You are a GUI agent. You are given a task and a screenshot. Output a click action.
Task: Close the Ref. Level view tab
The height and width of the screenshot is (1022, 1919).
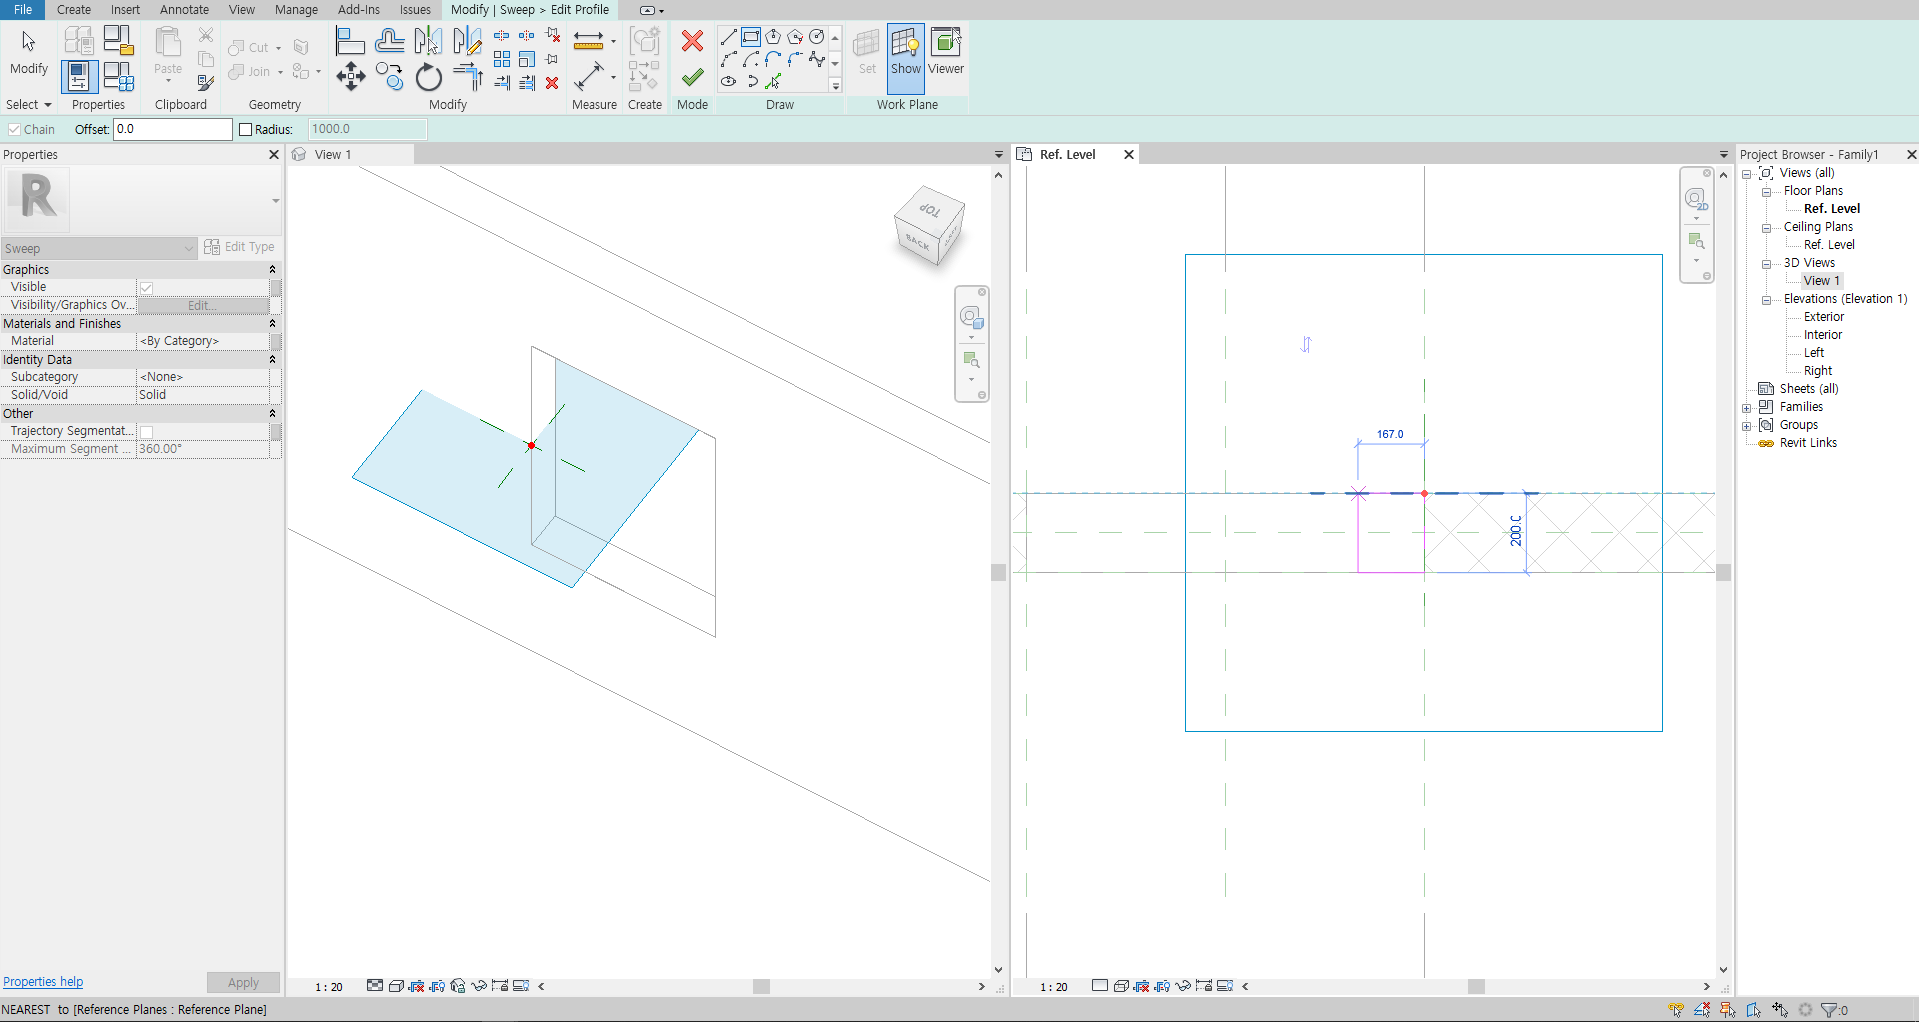1128,155
